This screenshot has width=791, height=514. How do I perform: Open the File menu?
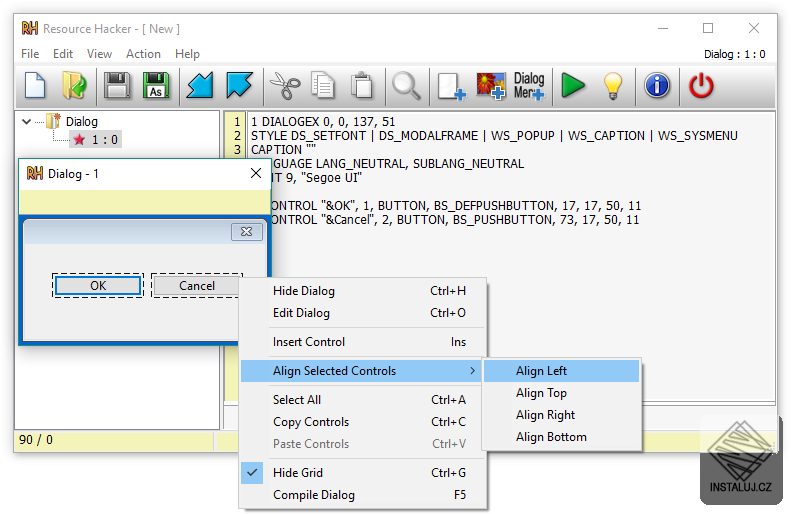30,54
